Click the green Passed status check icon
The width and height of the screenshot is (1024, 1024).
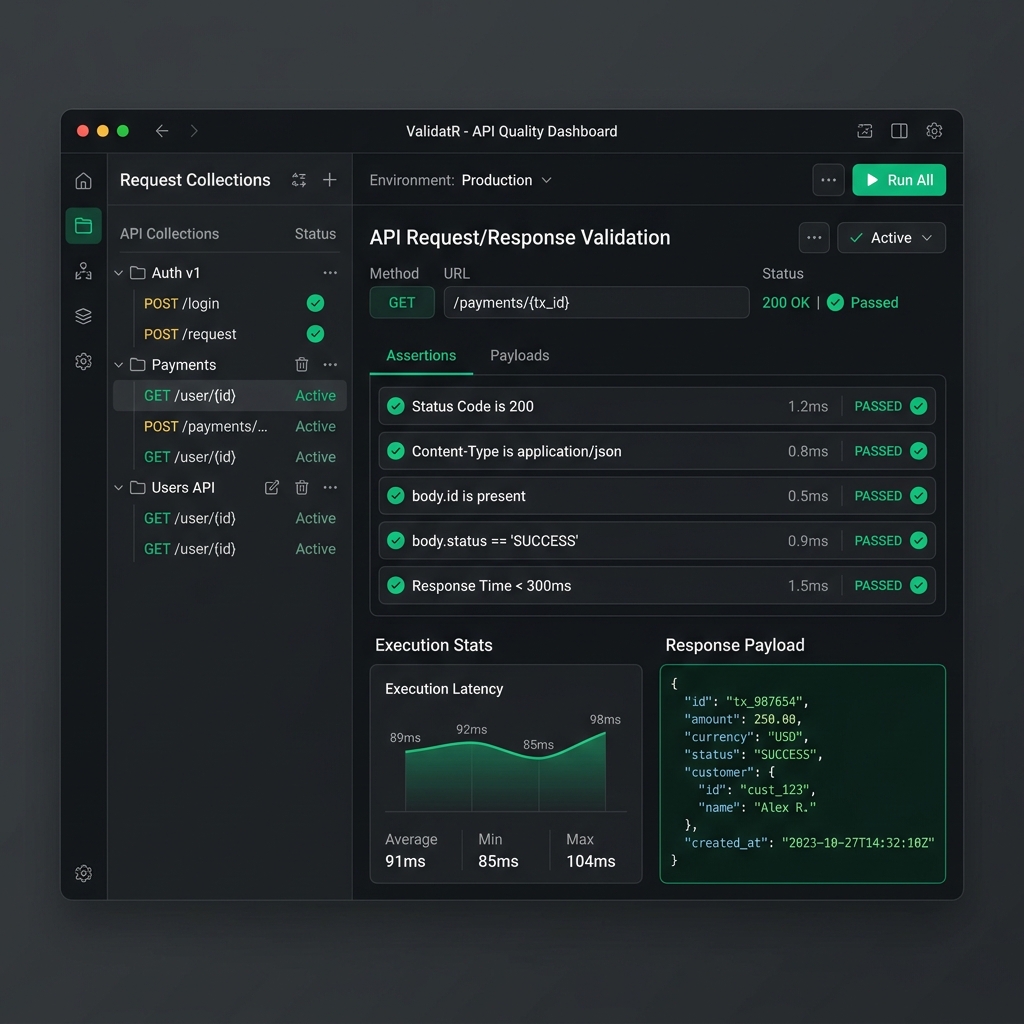pyautogui.click(x=835, y=302)
